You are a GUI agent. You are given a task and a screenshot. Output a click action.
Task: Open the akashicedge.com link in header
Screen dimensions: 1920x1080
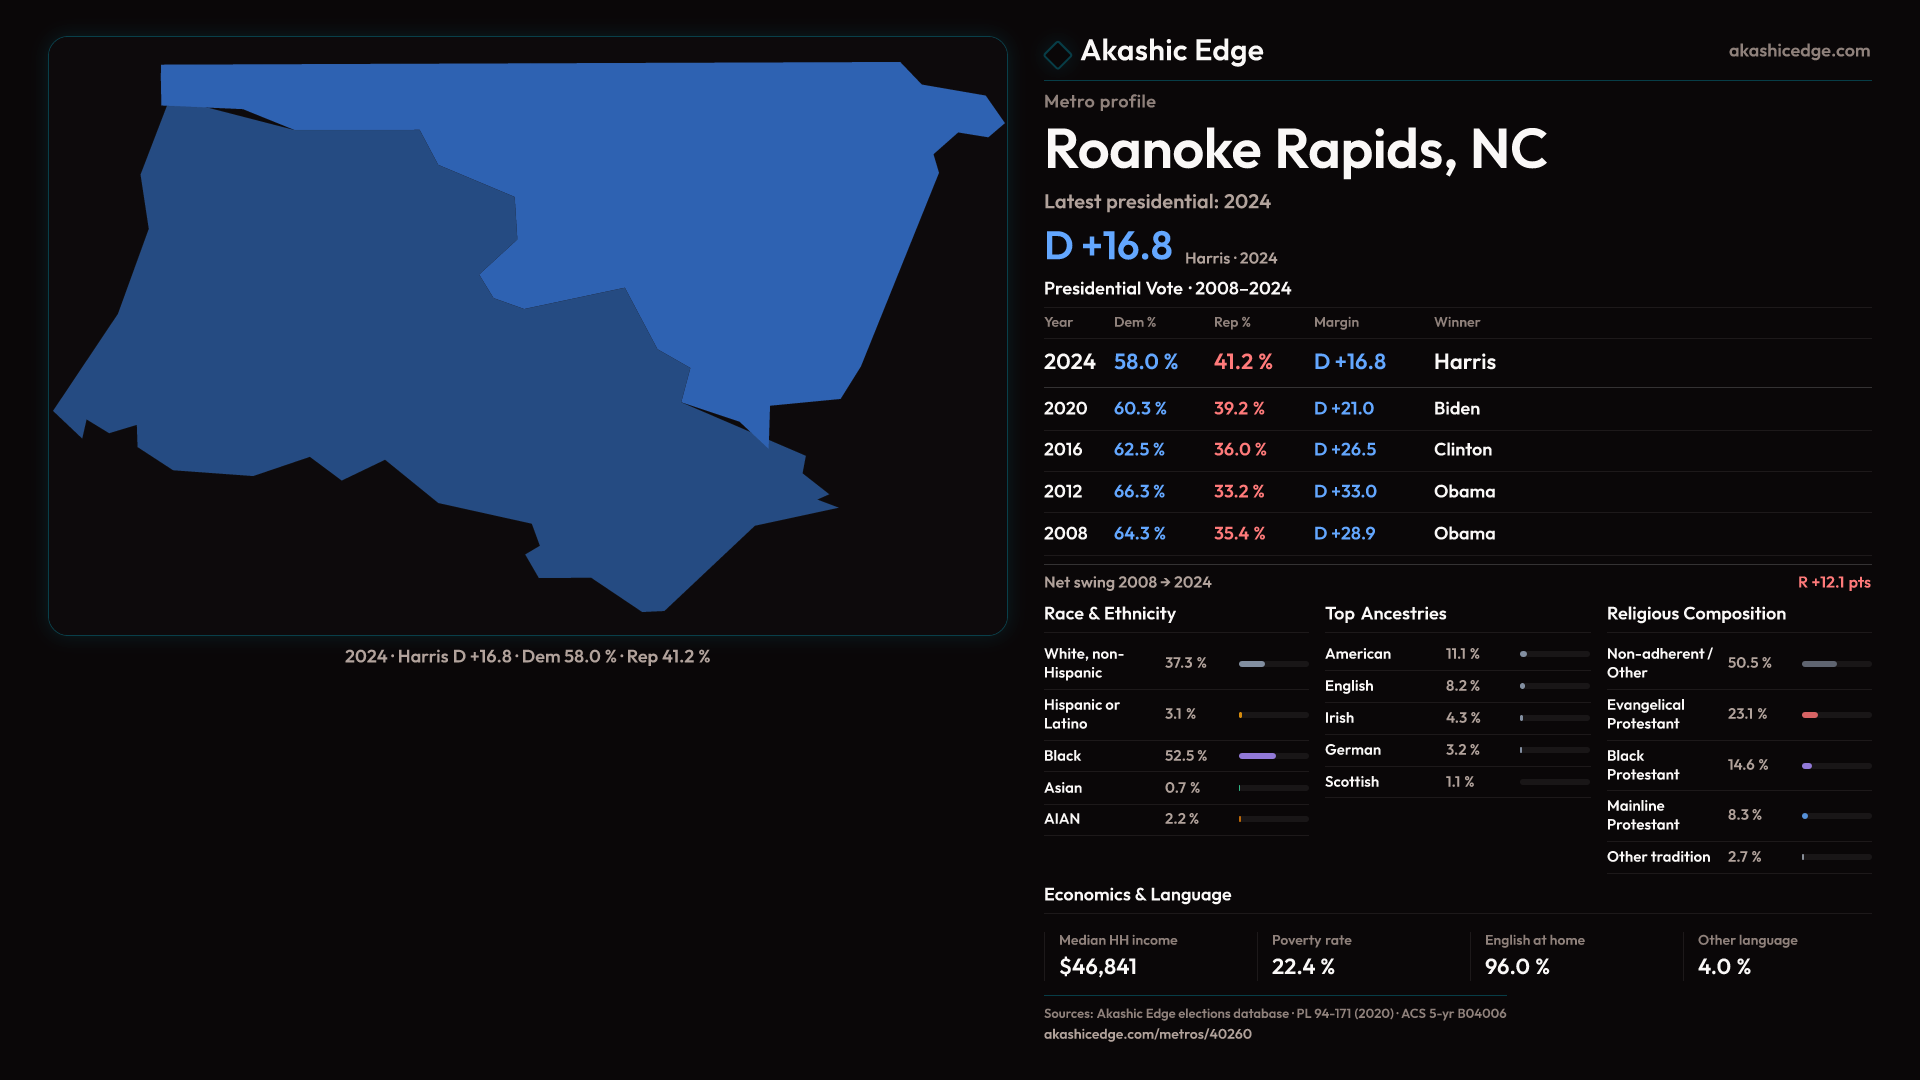[x=1798, y=51]
